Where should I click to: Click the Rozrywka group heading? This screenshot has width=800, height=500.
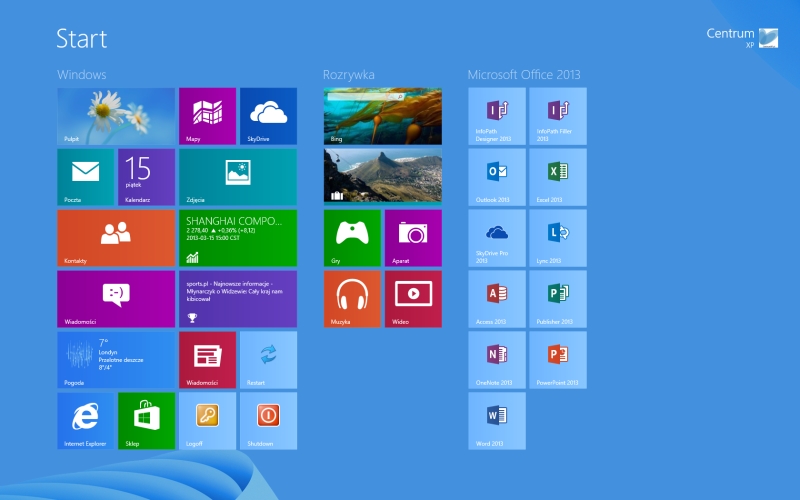[x=348, y=75]
